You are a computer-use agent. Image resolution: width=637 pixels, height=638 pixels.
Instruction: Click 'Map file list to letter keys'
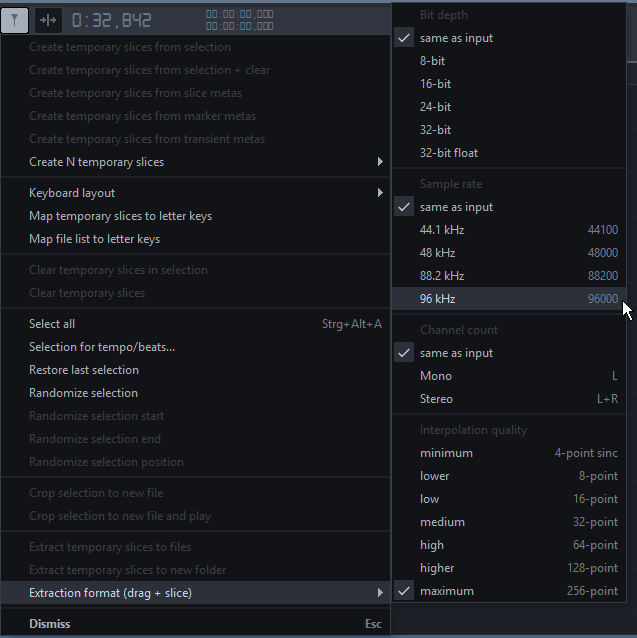94,239
